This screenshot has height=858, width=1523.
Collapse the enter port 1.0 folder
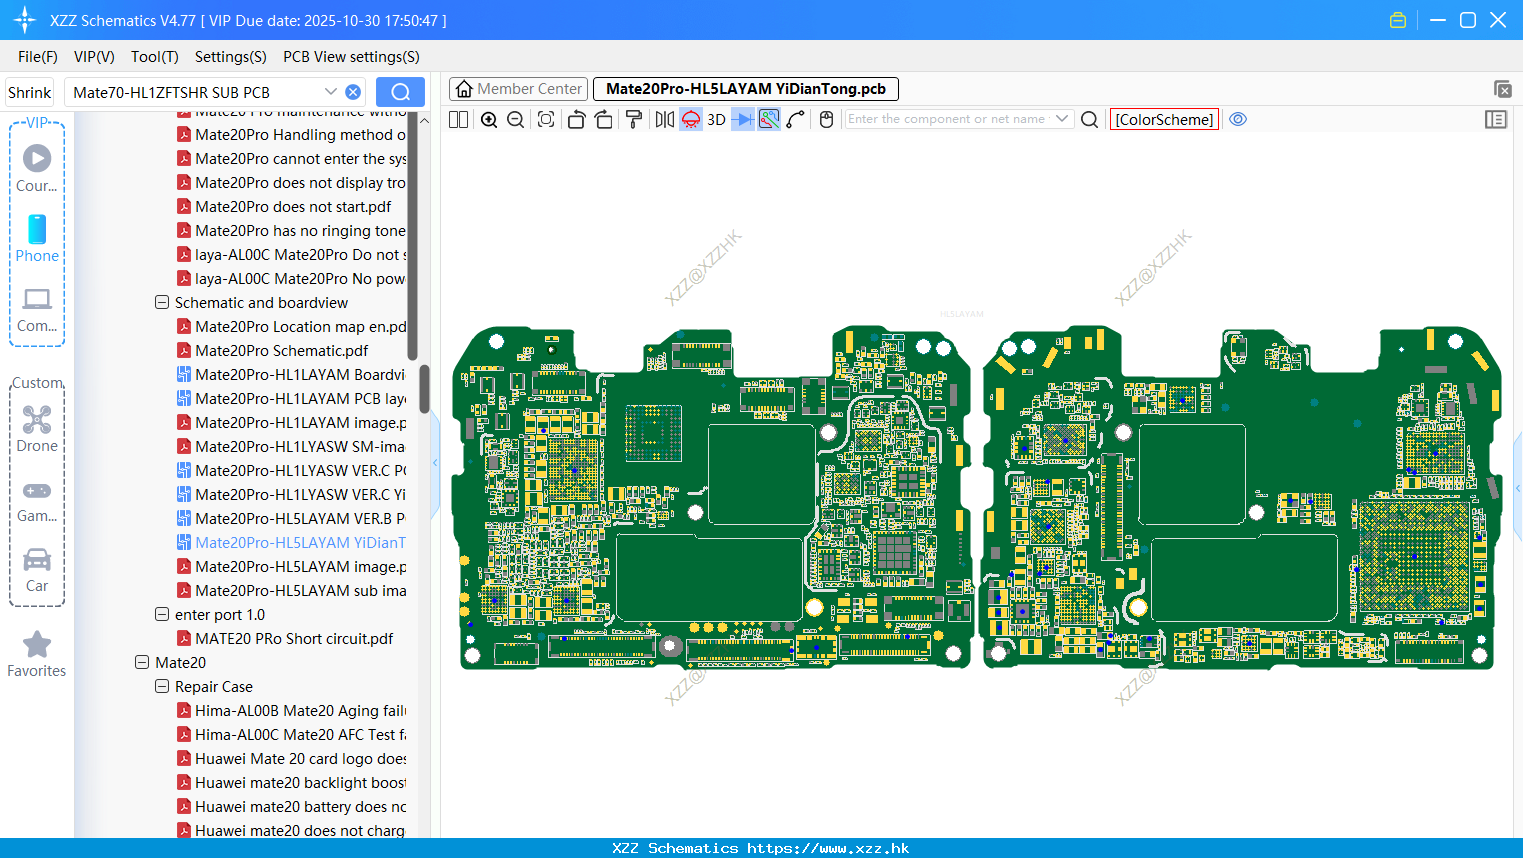pos(162,614)
